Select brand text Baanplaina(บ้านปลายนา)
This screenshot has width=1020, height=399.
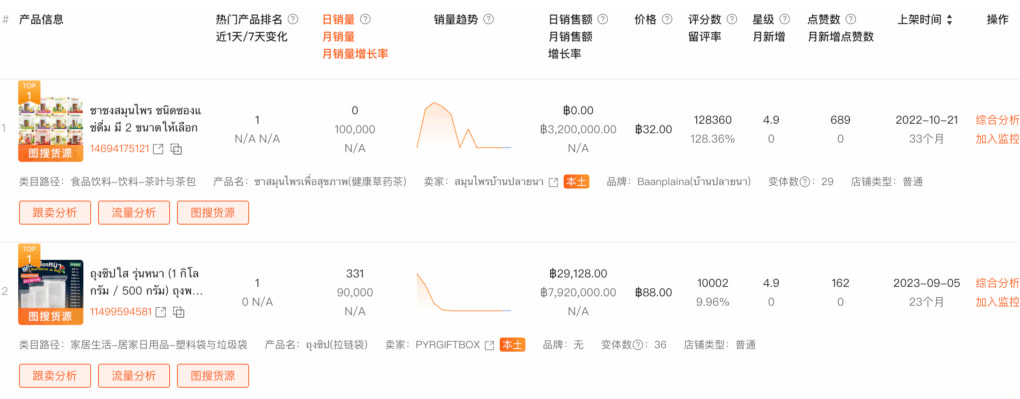(694, 182)
